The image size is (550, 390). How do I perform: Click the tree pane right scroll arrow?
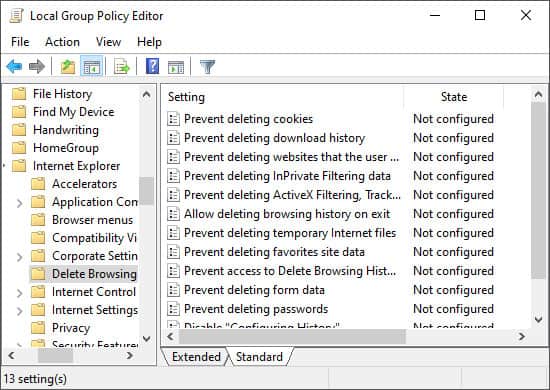click(x=130, y=356)
